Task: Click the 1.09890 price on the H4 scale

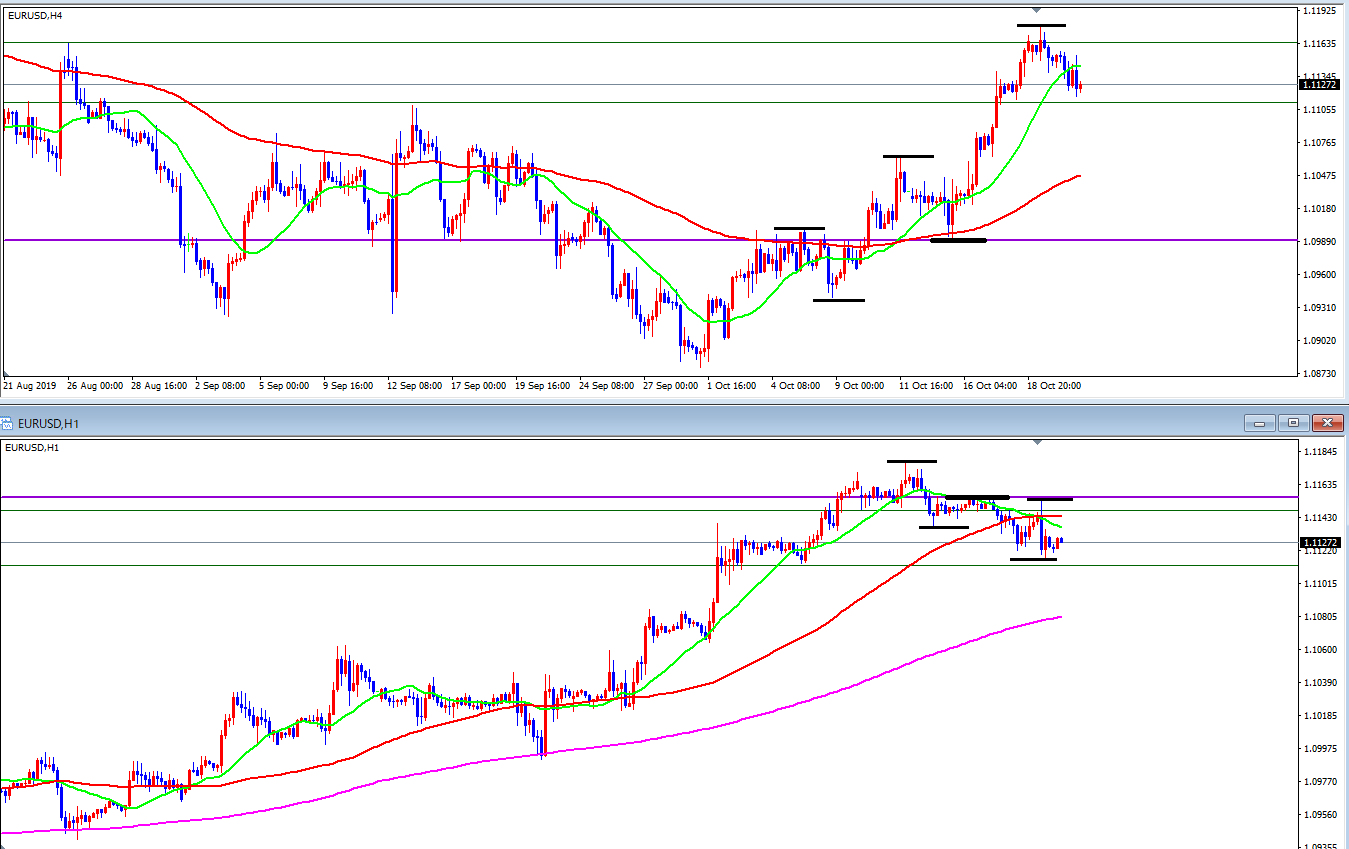Action: point(1321,242)
